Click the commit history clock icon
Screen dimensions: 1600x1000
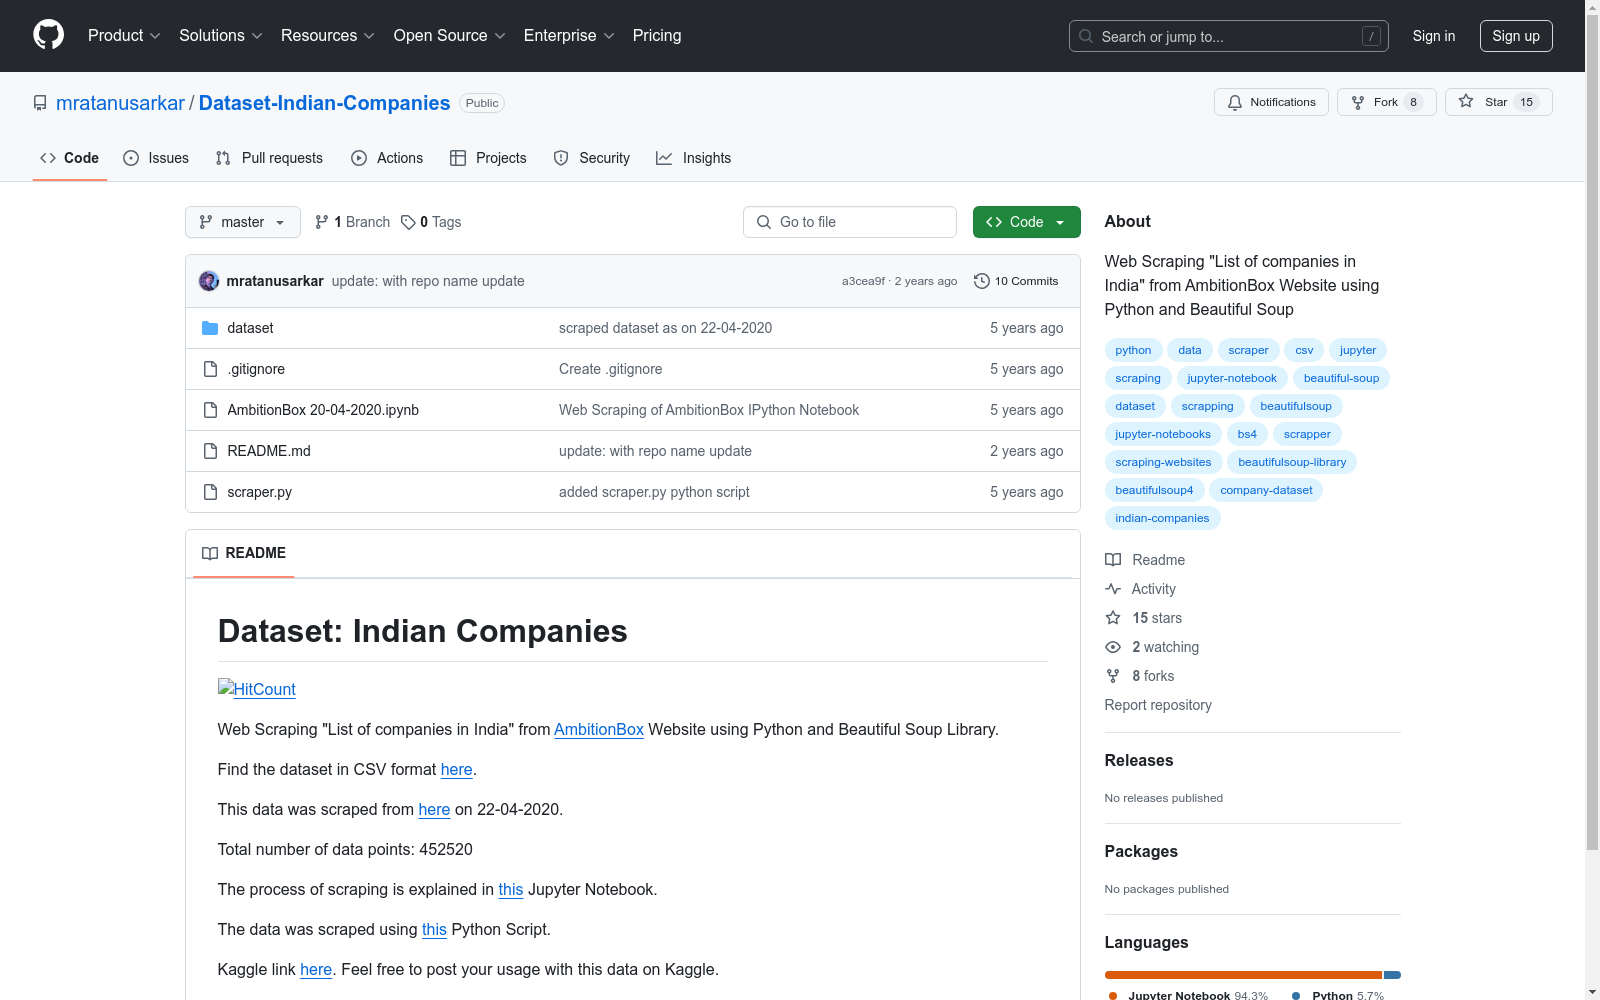click(982, 281)
